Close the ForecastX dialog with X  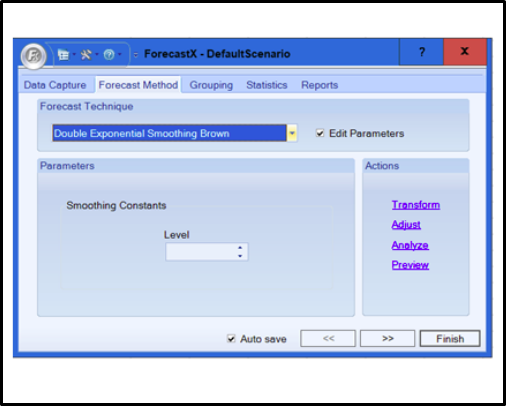pyautogui.click(x=465, y=52)
